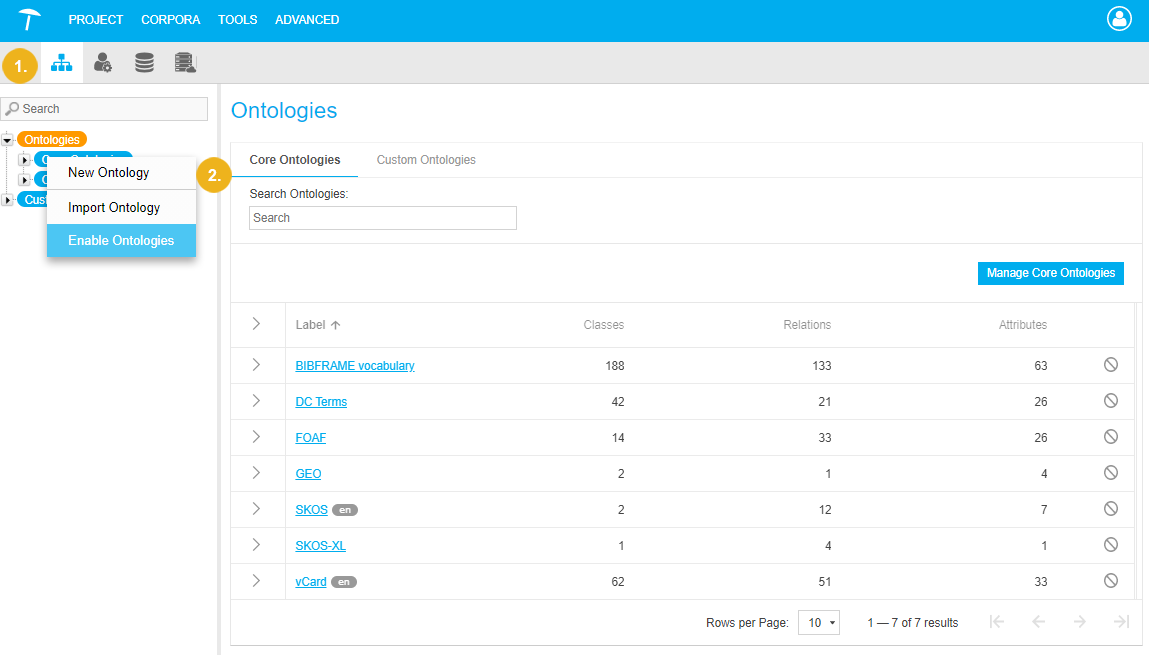Click the Search Ontologies input field
Screen dimensions: 1149x655
382,218
